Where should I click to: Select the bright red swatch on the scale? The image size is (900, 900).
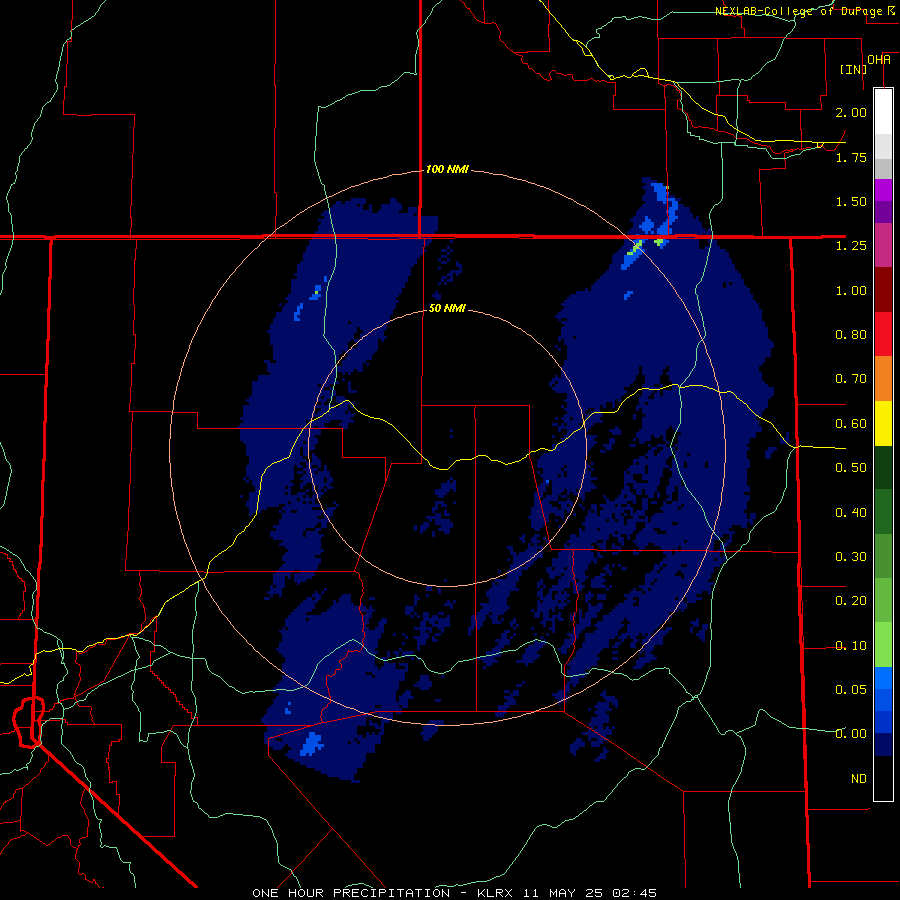[883, 335]
